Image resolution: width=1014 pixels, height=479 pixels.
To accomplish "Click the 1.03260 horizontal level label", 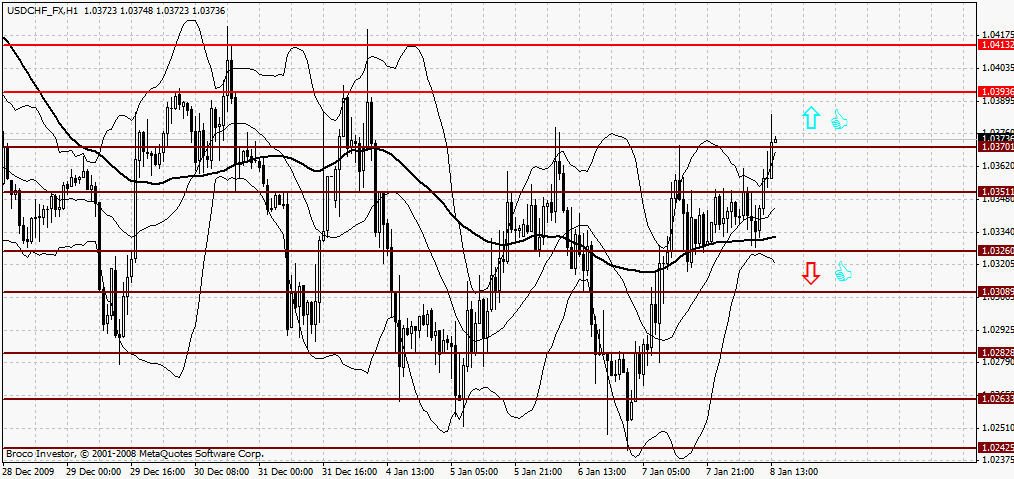I will (x=997, y=251).
